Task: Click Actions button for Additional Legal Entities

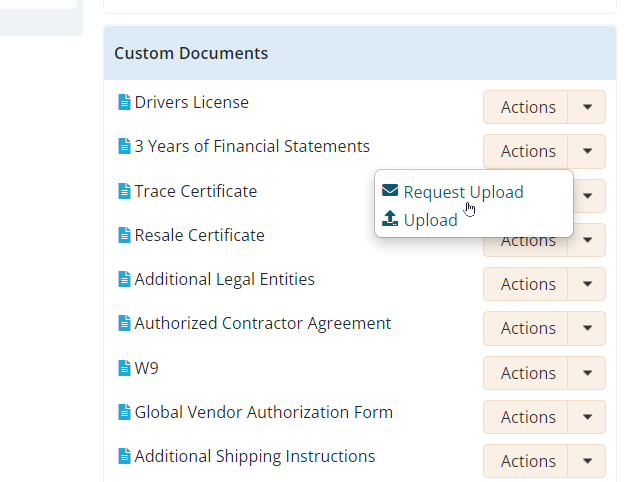Action: pos(526,284)
